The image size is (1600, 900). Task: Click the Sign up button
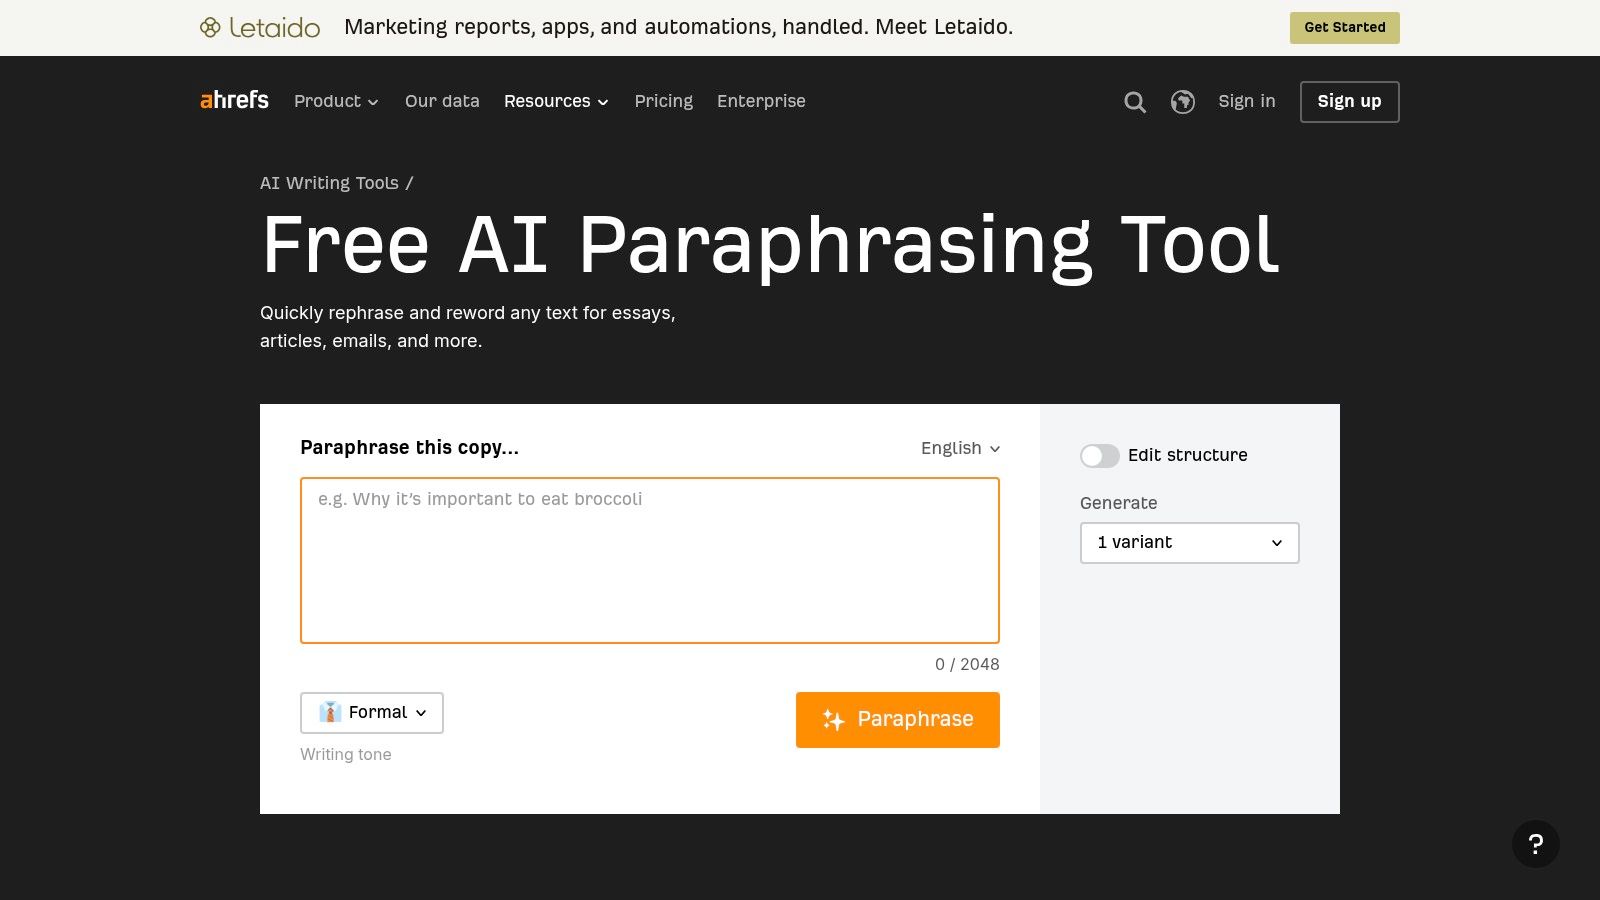click(1350, 102)
